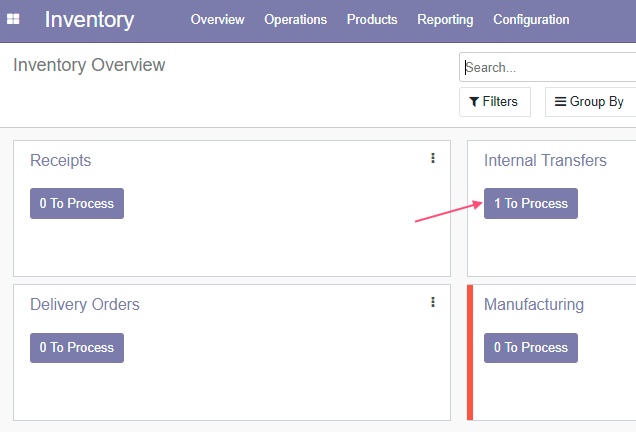Open the Manufacturing card title link
Image resolution: width=636 pixels, height=432 pixels.
534,305
